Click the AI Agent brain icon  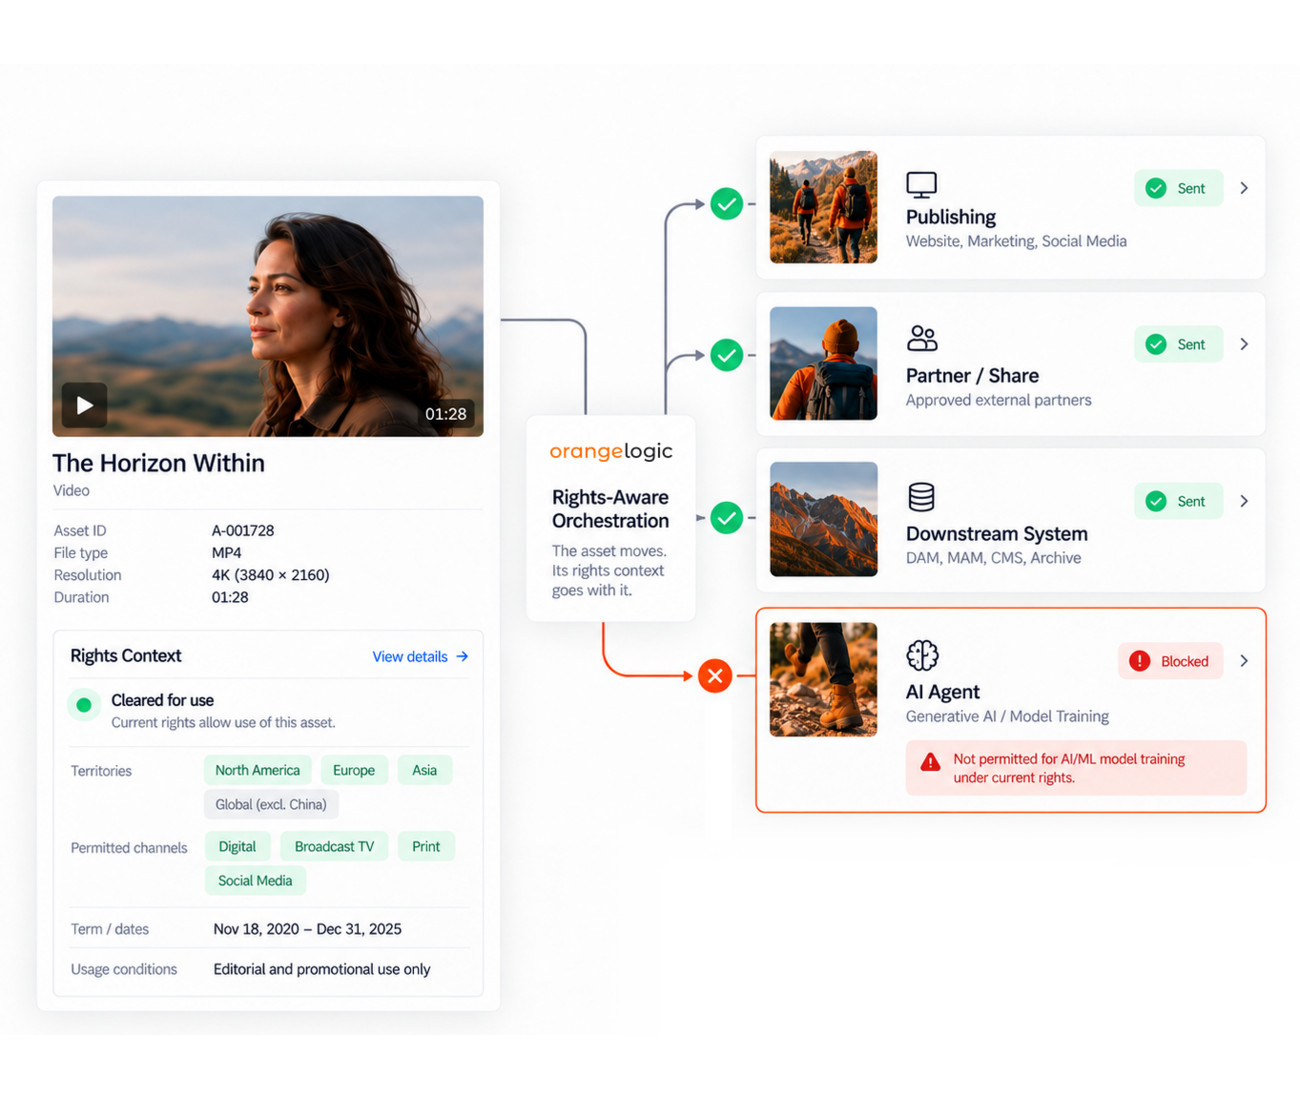click(922, 655)
